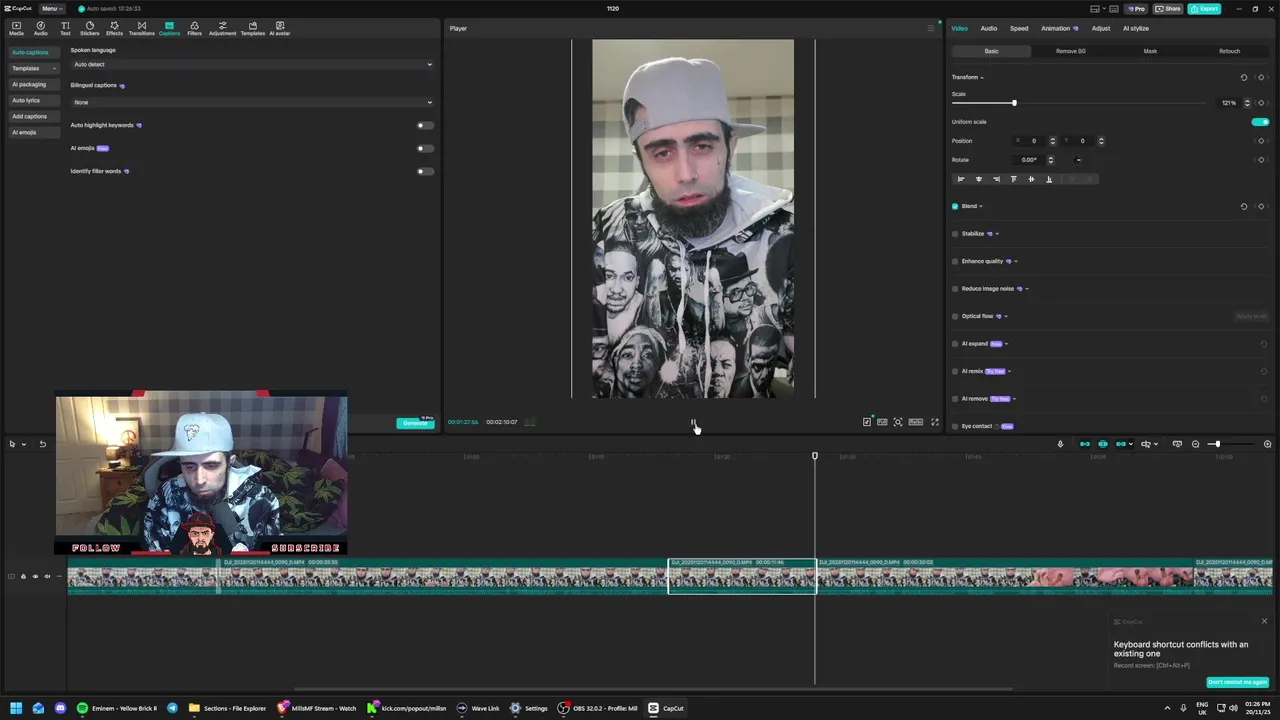Viewport: 1280px width, 720px height.
Task: Toggle Identify filler words switch
Action: 425,171
